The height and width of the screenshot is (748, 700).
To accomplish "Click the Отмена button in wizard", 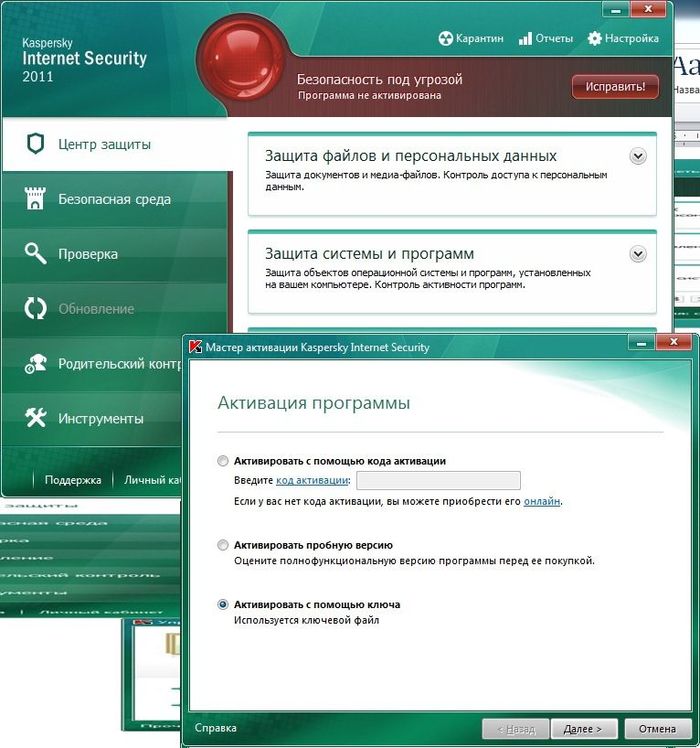I will pos(657,729).
